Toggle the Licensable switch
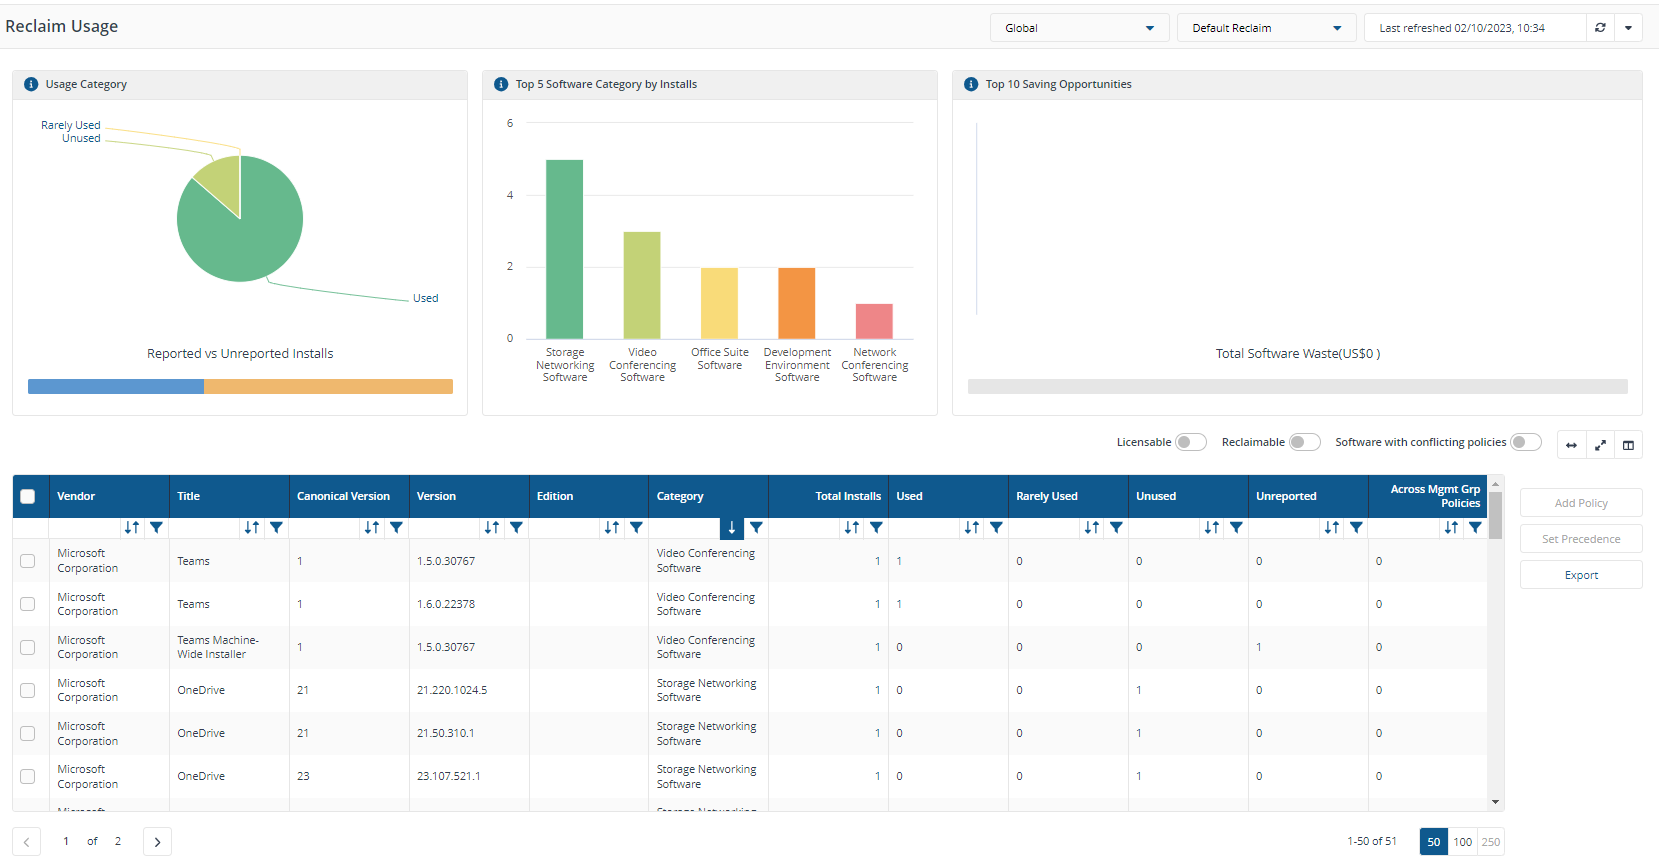This screenshot has height=865, width=1659. click(x=1191, y=442)
